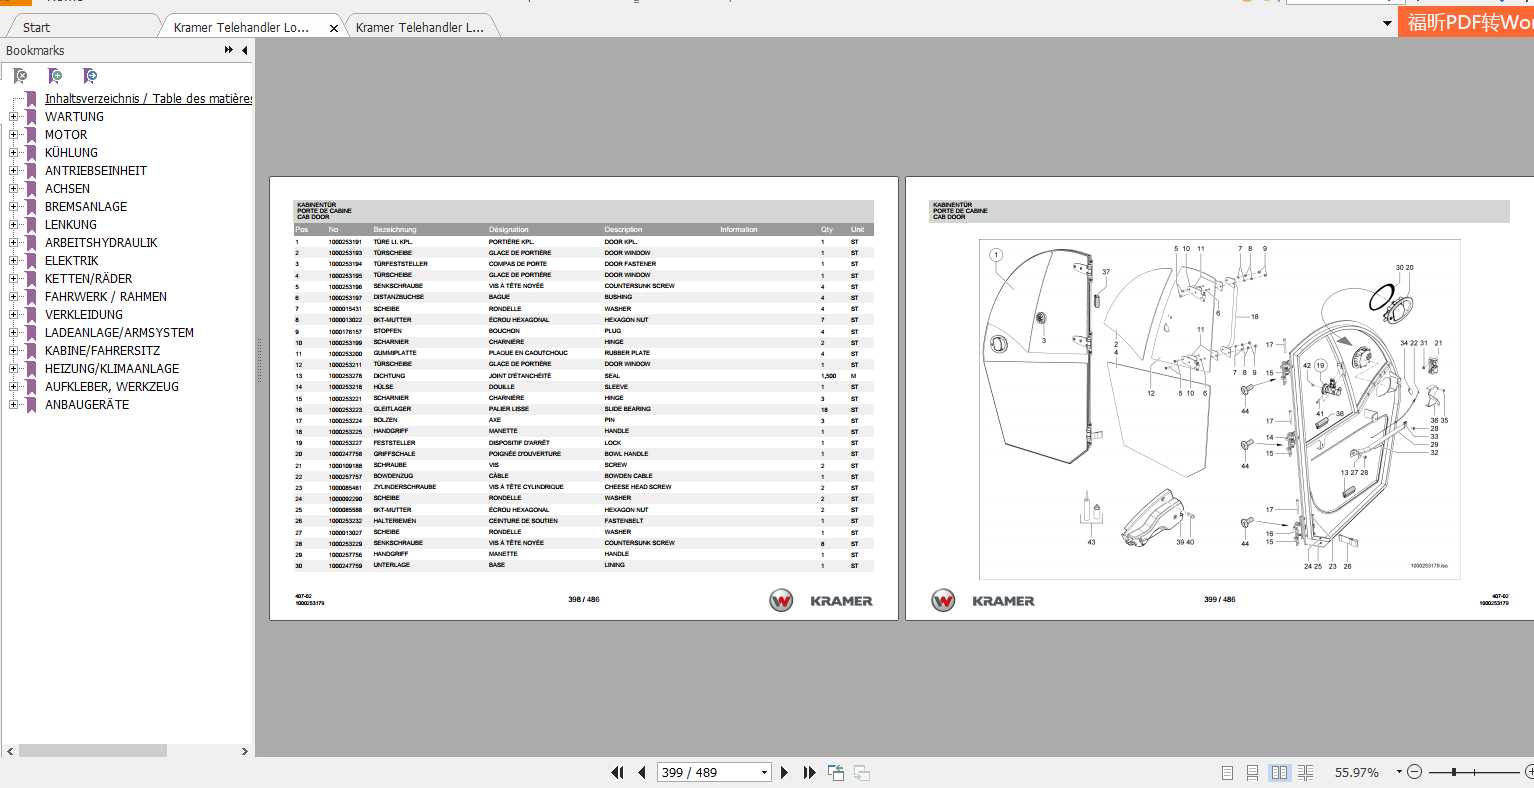The image size is (1534, 788).
Task: Switch to continuous page view mode
Action: [x=1253, y=772]
